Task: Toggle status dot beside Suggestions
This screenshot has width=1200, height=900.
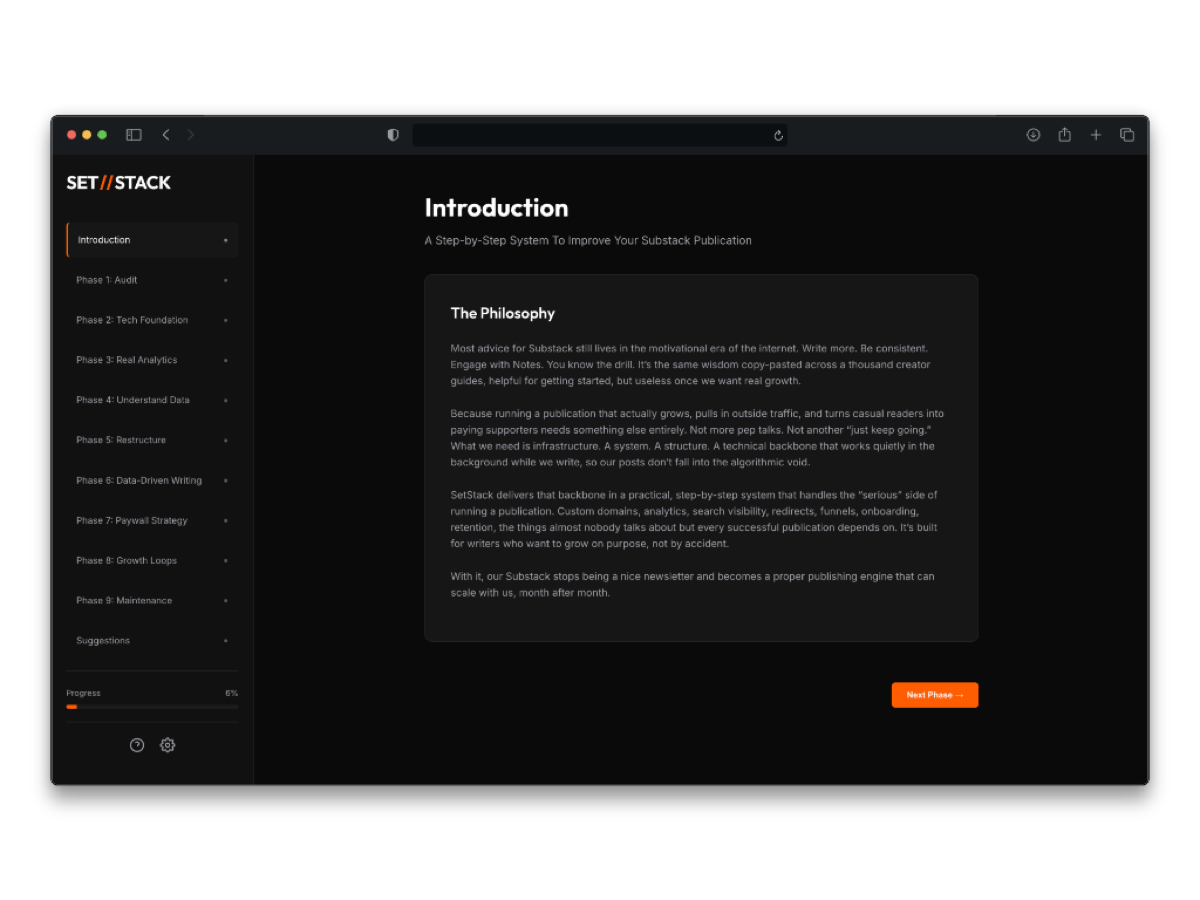Action: pyautogui.click(x=227, y=640)
